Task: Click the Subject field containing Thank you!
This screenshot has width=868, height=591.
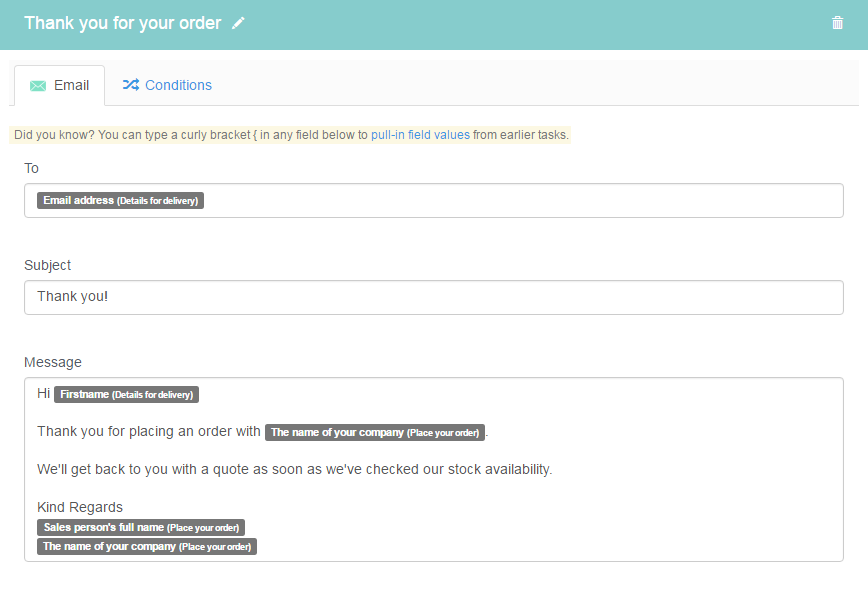Action: [434, 298]
